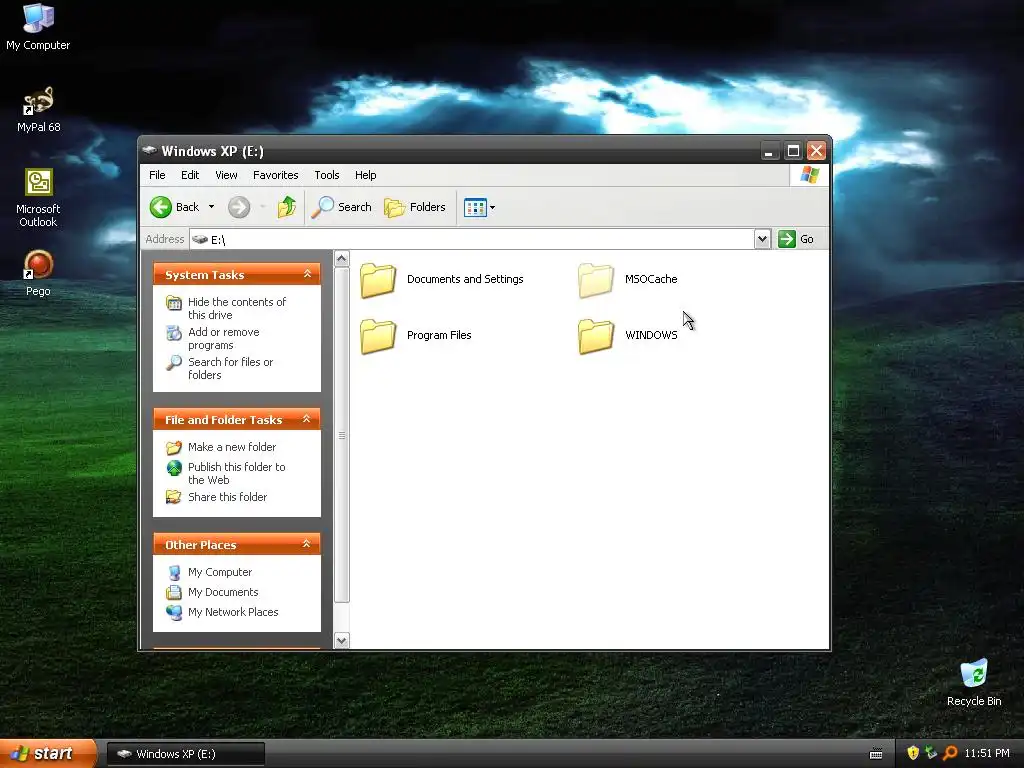Click the Windows flag logo in menu bar
This screenshot has width=1024, height=768.
click(810, 175)
